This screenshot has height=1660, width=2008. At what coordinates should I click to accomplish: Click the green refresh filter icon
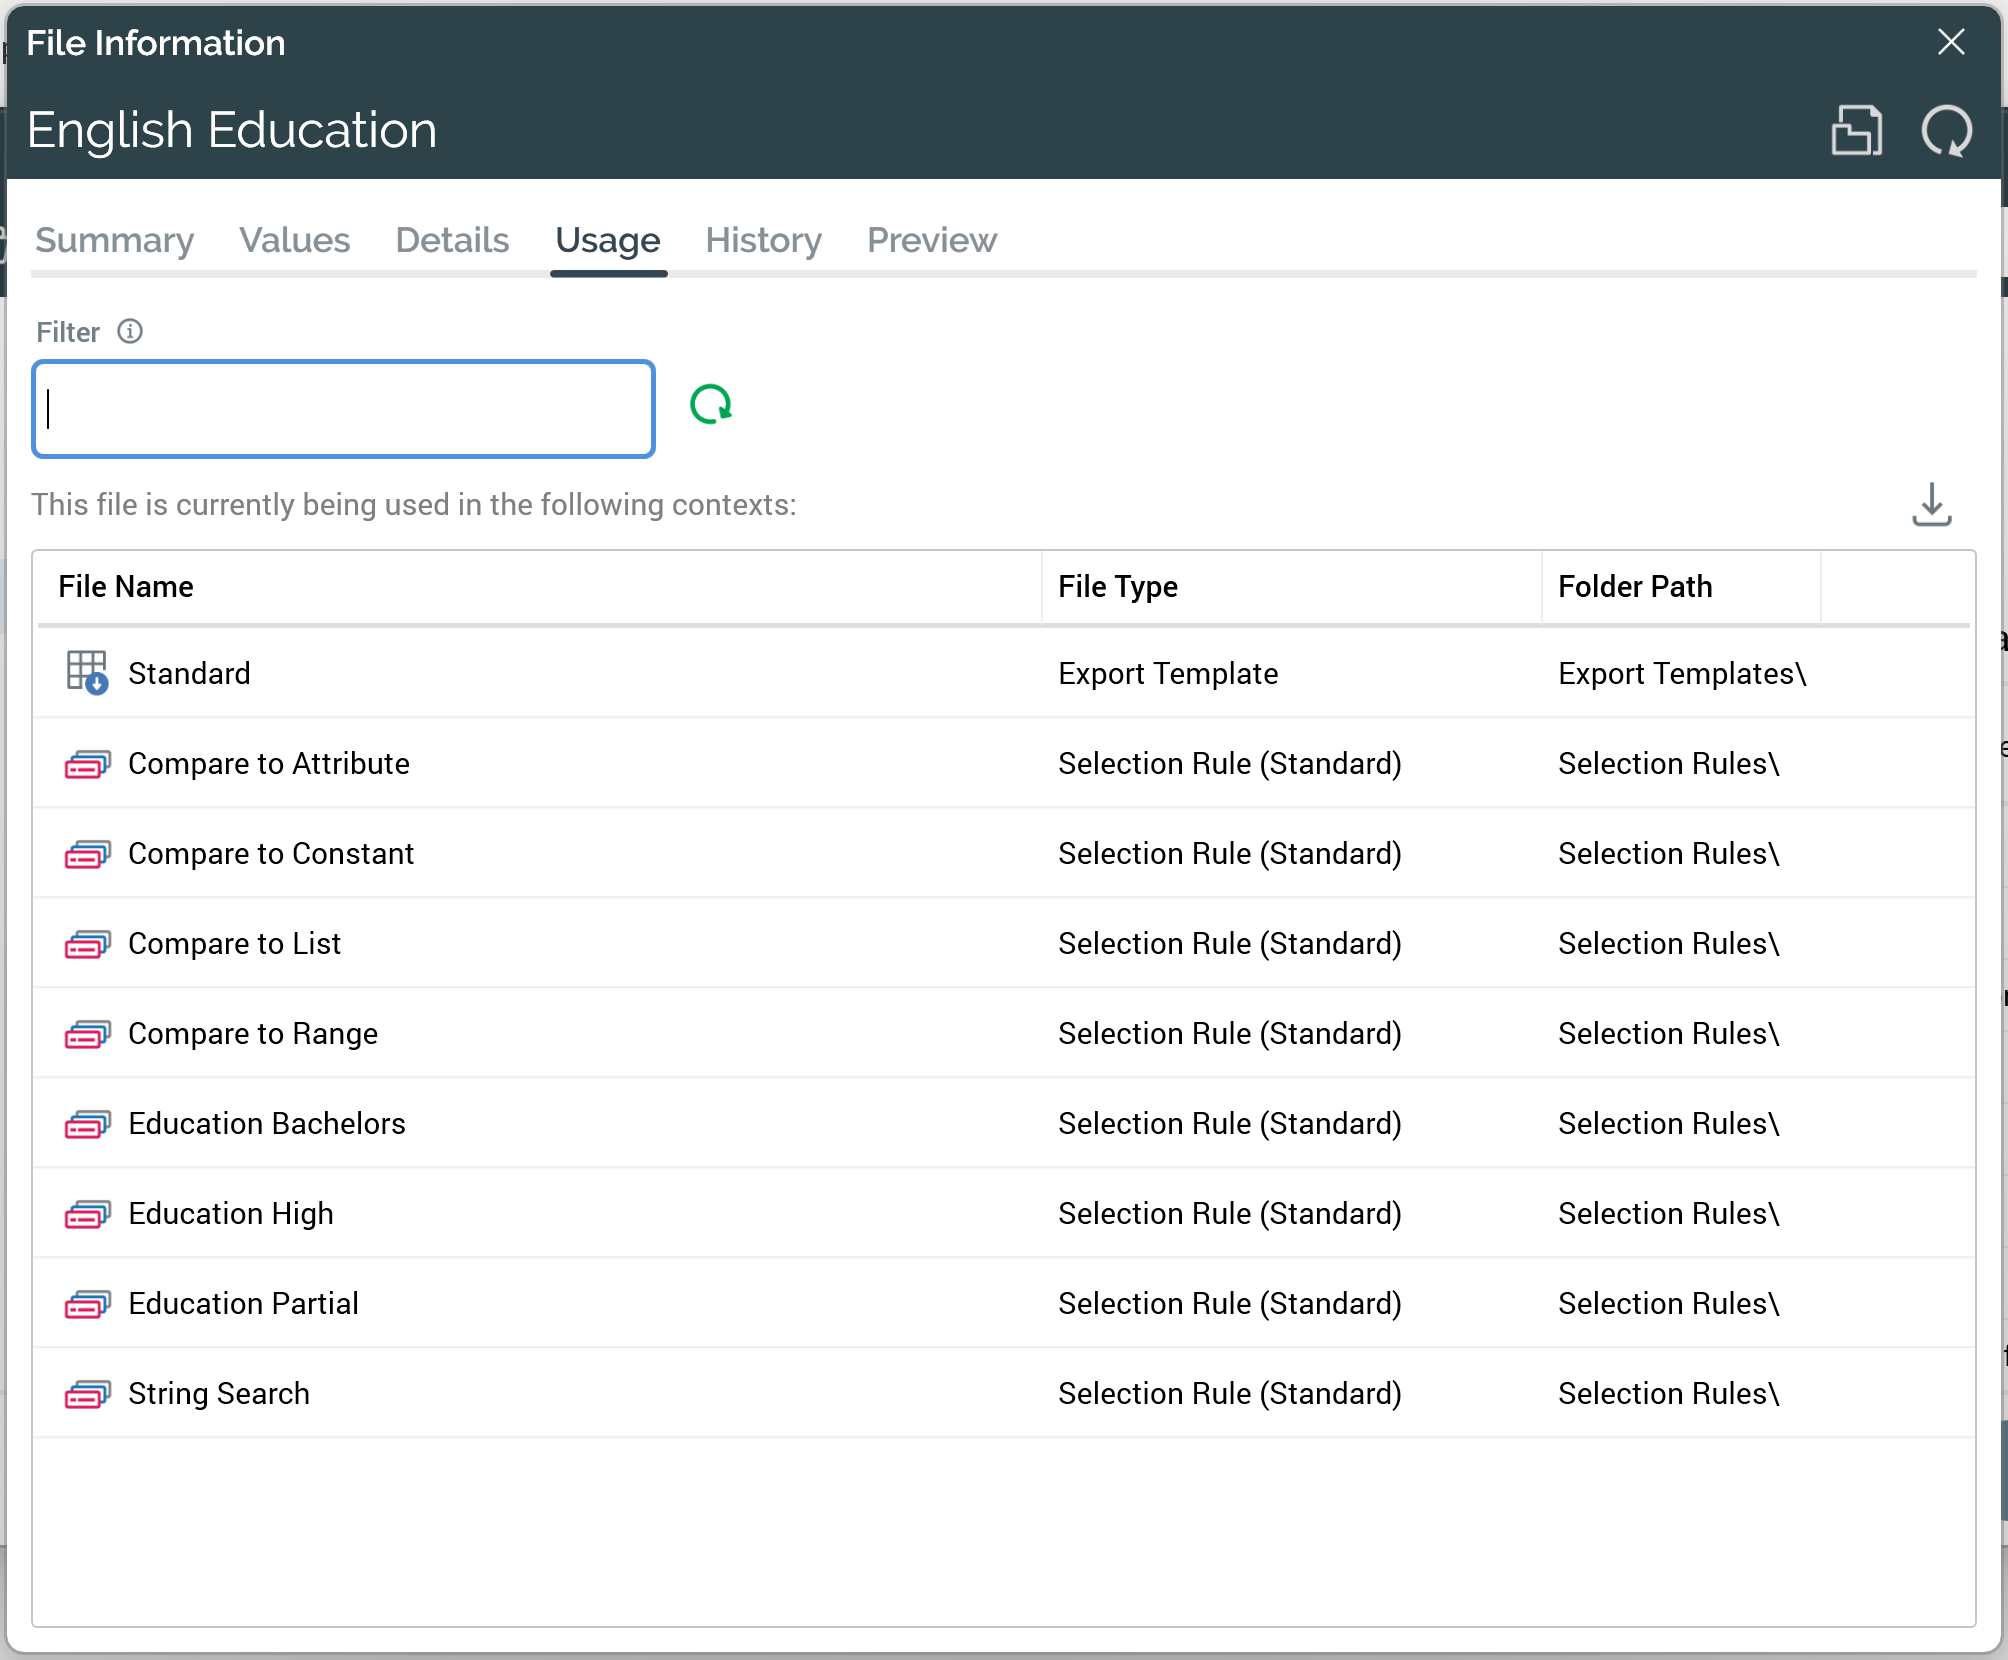(x=711, y=405)
